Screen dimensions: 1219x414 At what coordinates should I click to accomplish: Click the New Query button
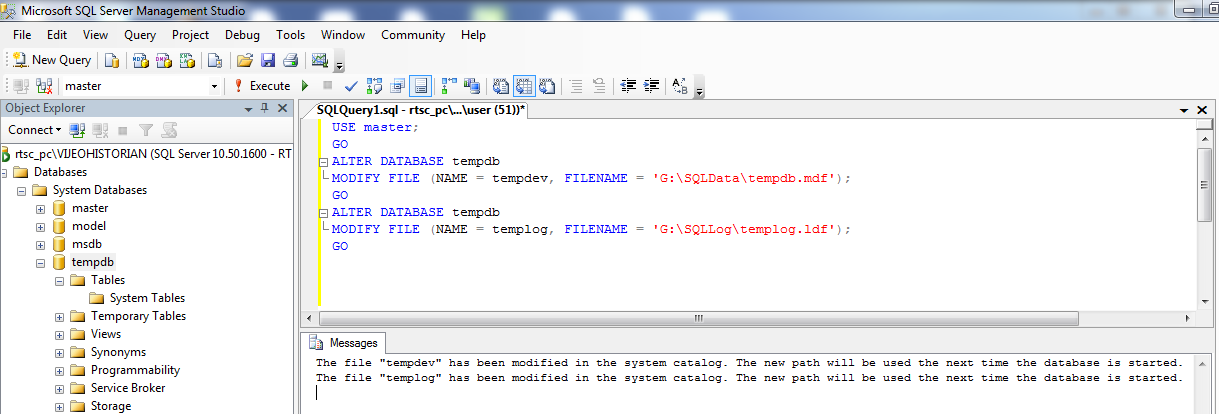click(52, 60)
